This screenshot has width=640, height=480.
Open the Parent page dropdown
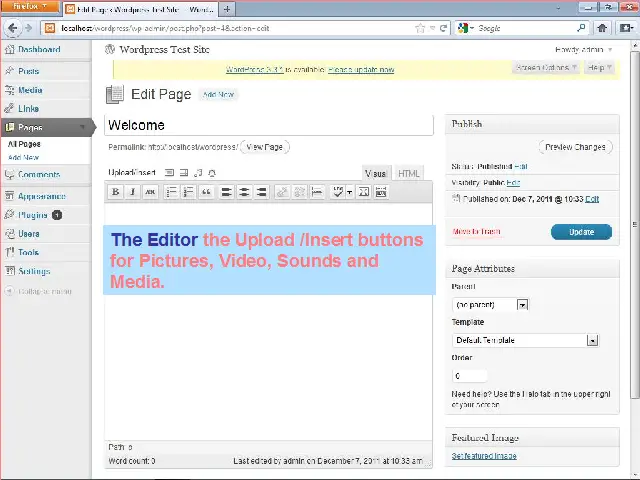(490, 305)
